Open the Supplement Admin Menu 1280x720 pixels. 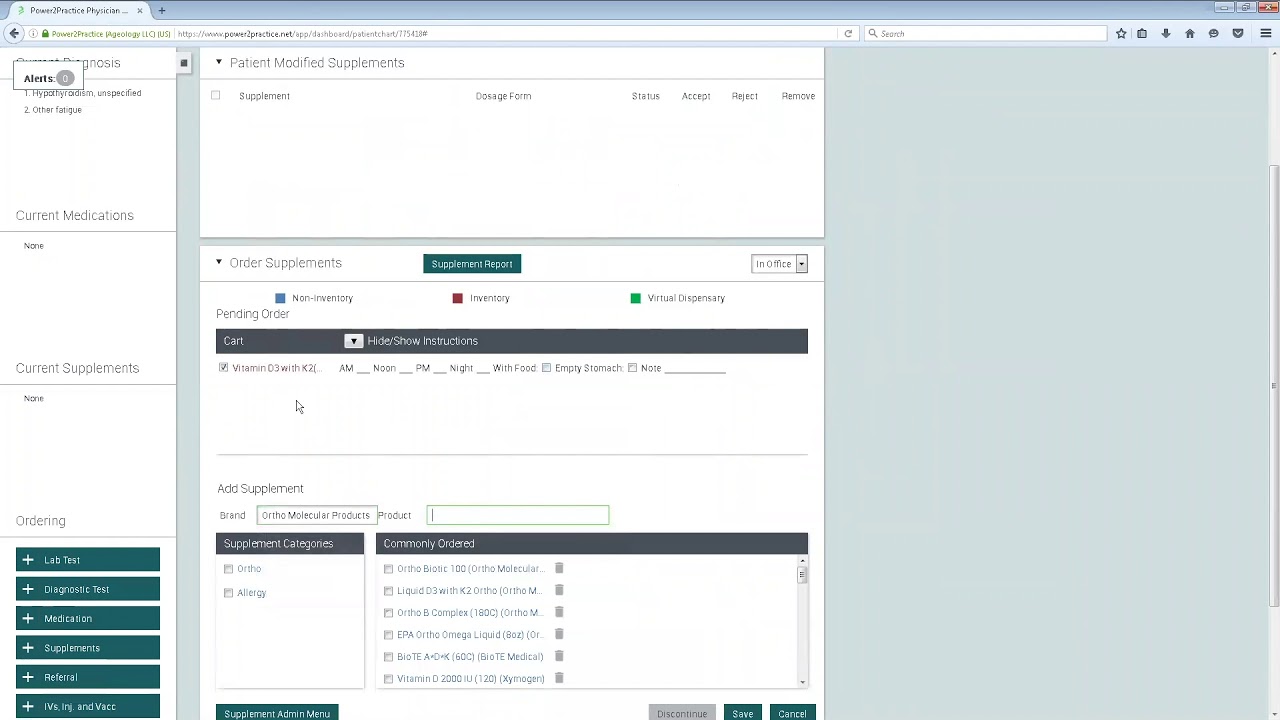coord(277,713)
